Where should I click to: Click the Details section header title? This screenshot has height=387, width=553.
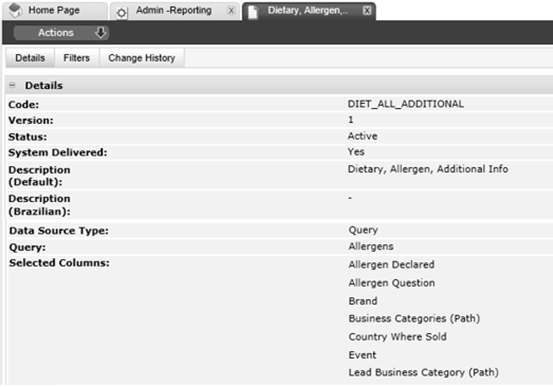coord(44,86)
